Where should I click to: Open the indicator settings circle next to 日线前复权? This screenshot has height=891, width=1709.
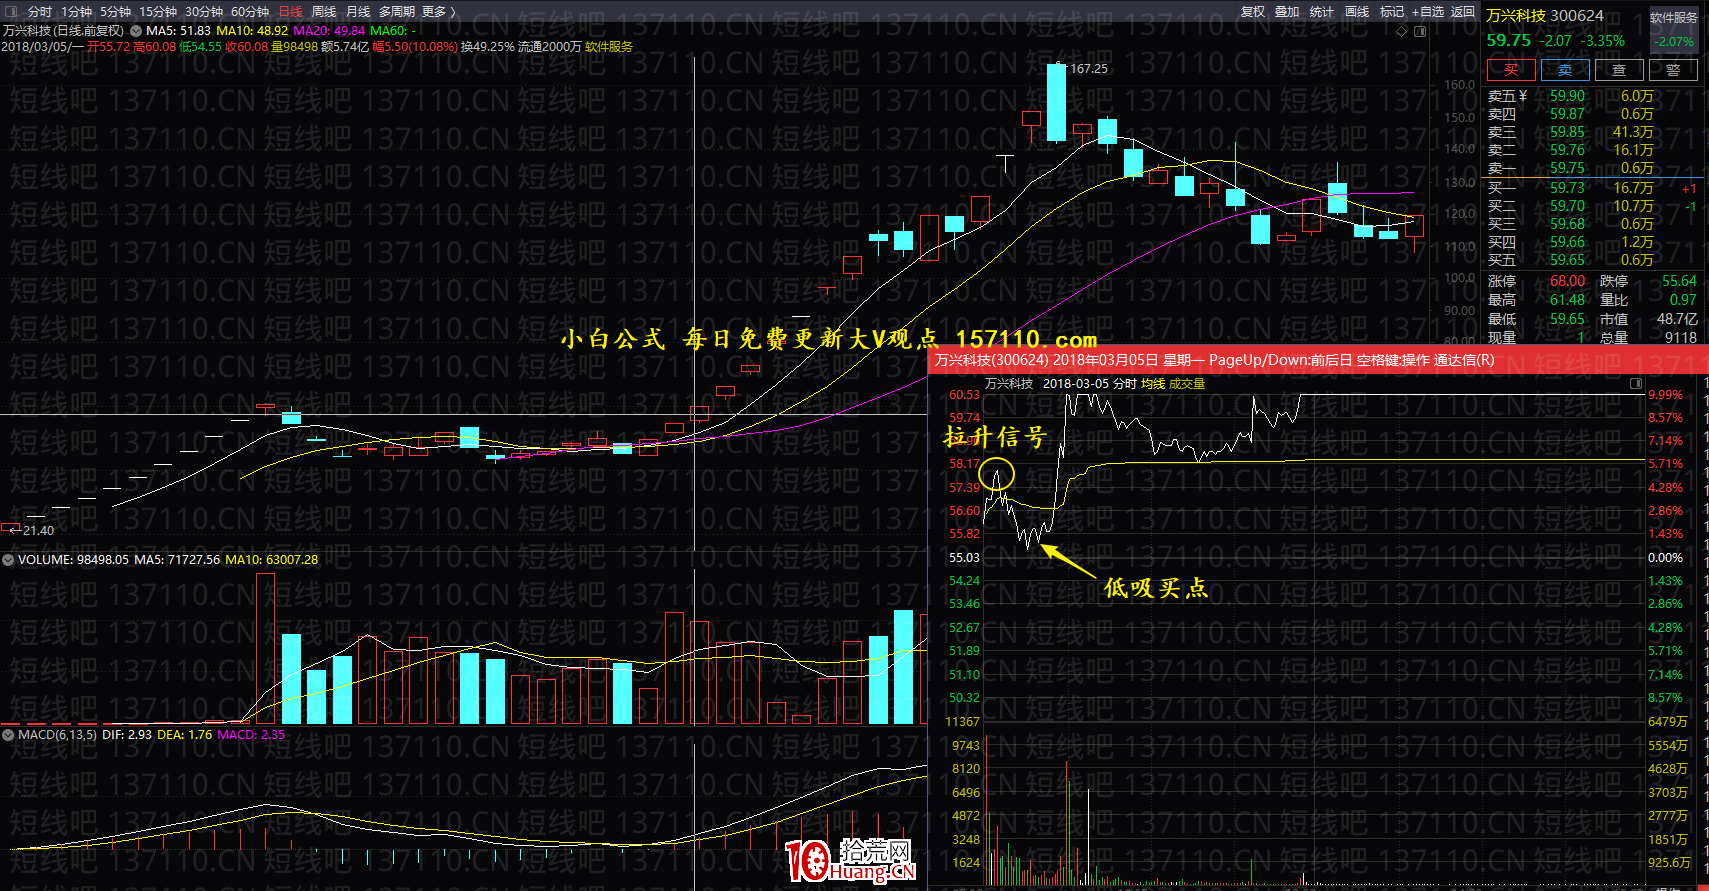136,31
